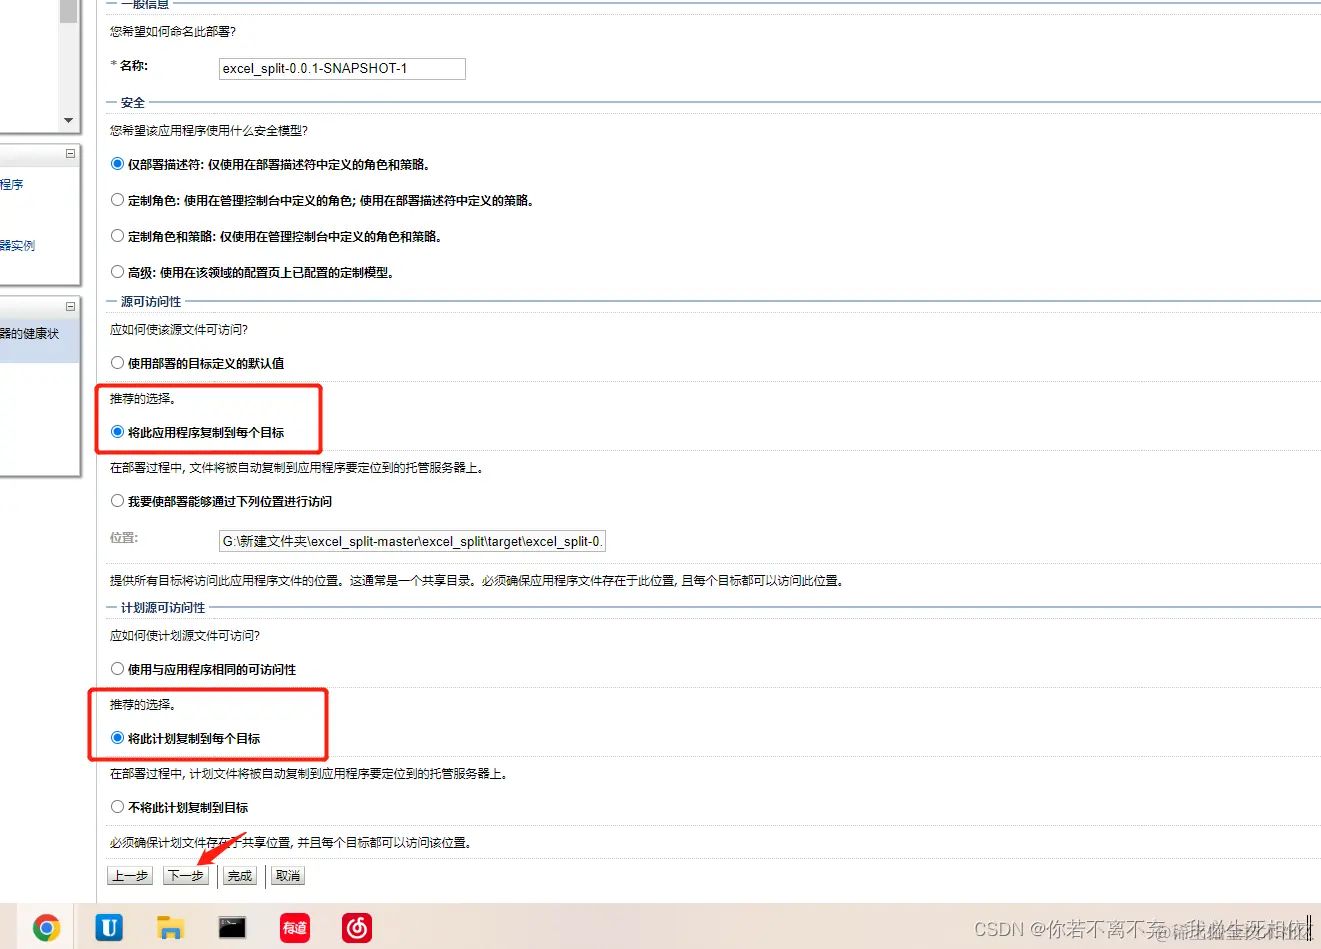Viewport: 1321px width, 949px height.
Task: Open NetEase Cloud Music from taskbar
Action: (x=357, y=928)
